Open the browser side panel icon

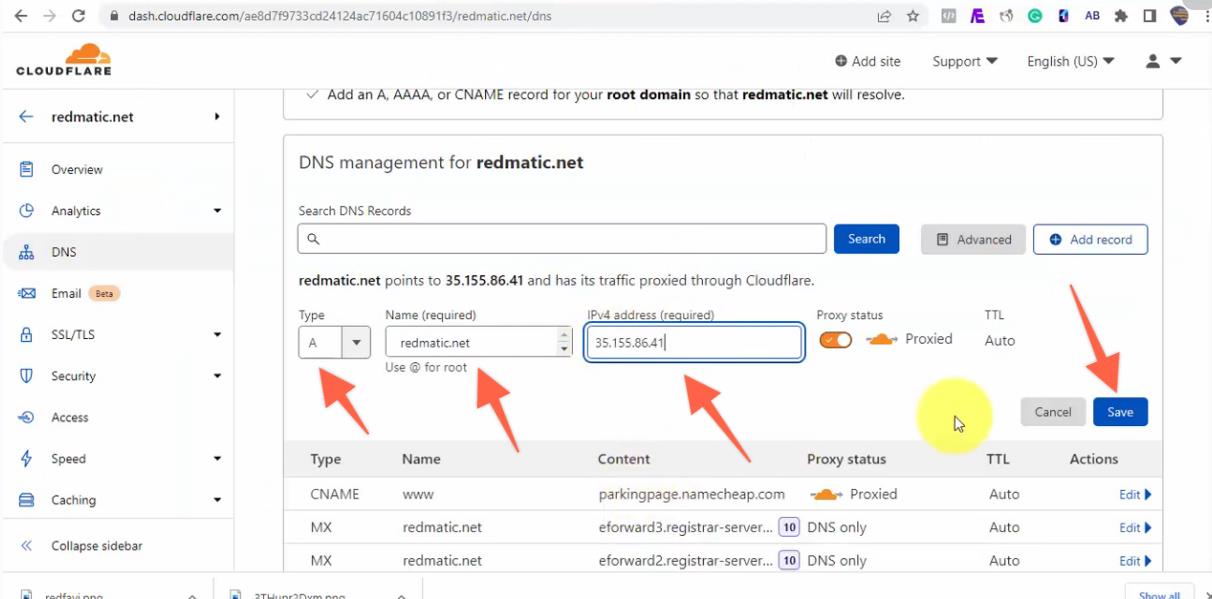tap(1150, 16)
